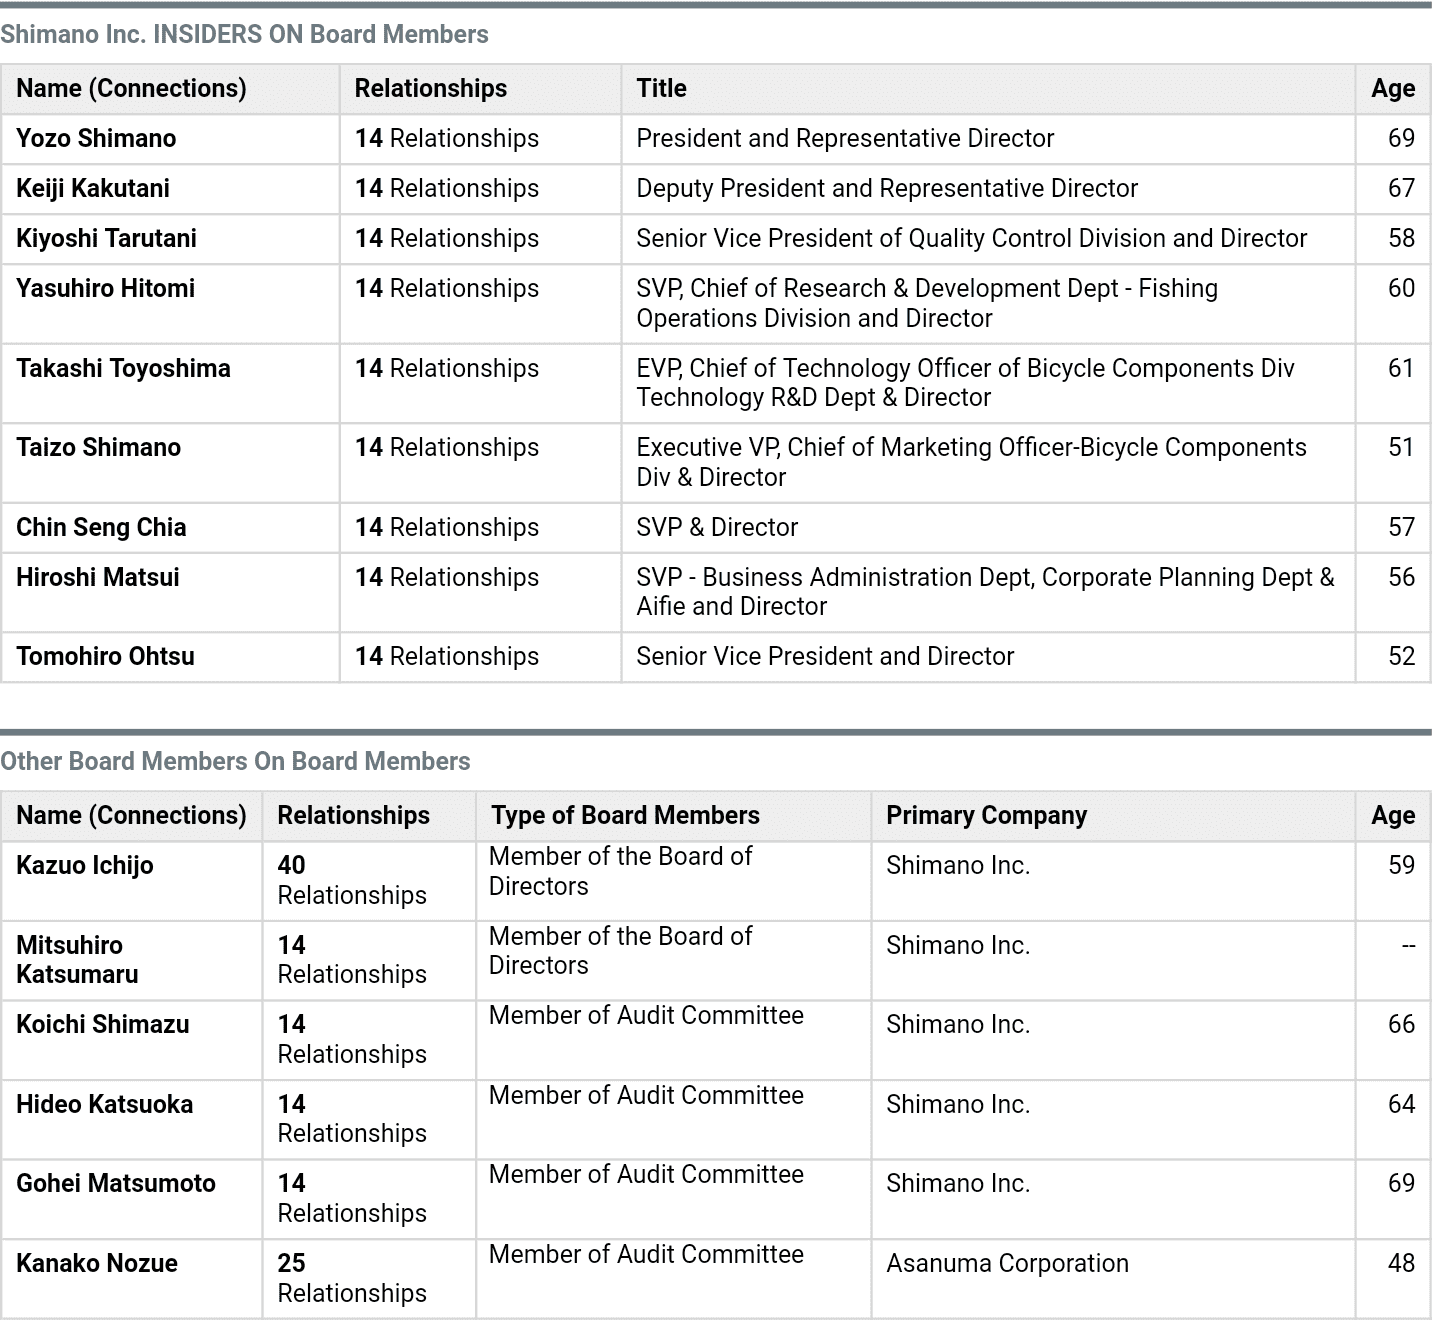Click the age 48 for Kanako Nozue
Viewport: 1435px width, 1327px height.
[1401, 1264]
